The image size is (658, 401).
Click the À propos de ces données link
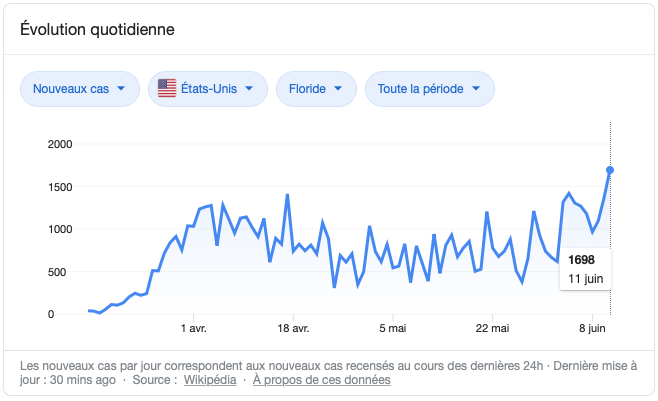(321, 380)
